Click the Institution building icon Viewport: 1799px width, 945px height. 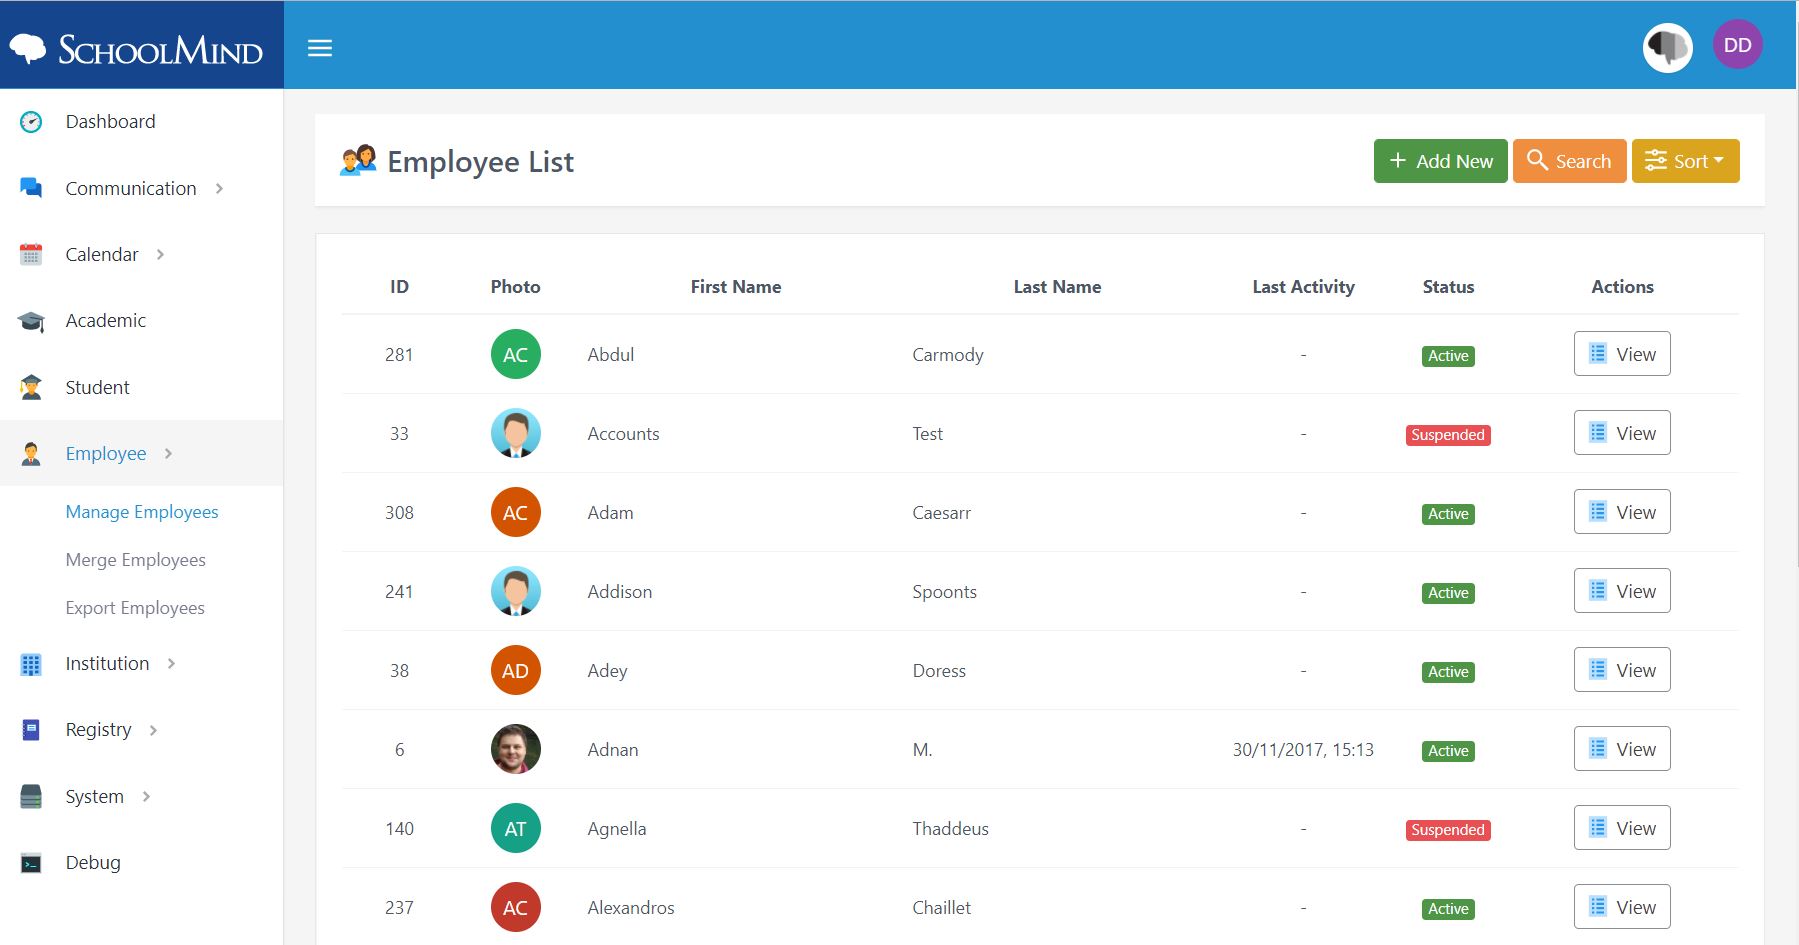31,664
